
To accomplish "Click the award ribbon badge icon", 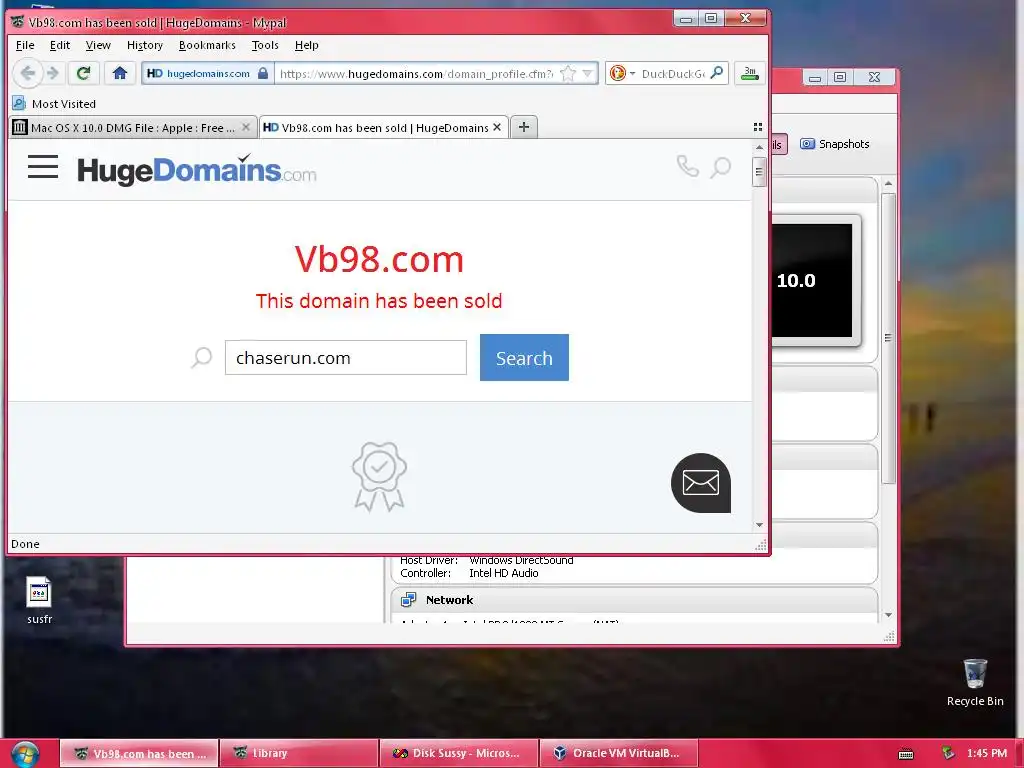I will point(379,476).
